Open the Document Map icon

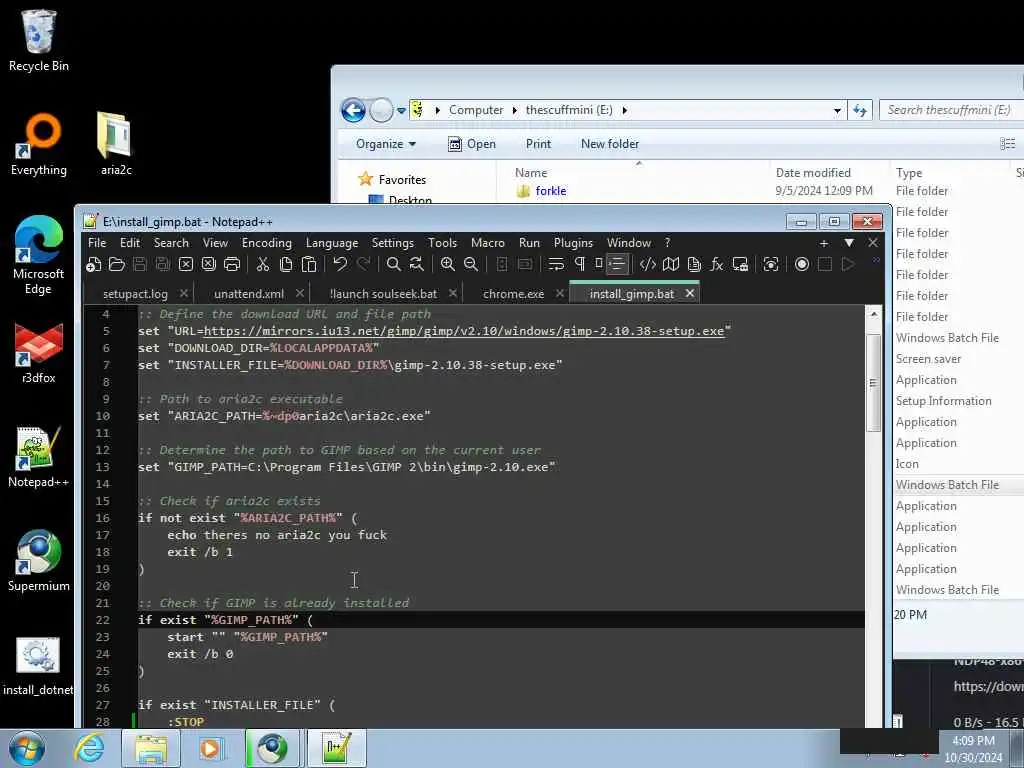tap(671, 264)
